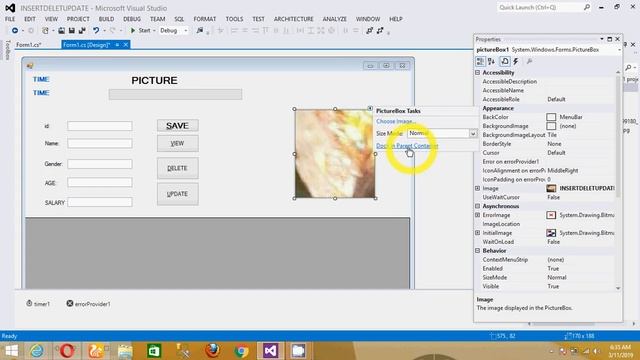Image resolution: width=640 pixels, height=360 pixels.
Task: Open Google Chrome from the taskbar
Action: tap(242, 351)
